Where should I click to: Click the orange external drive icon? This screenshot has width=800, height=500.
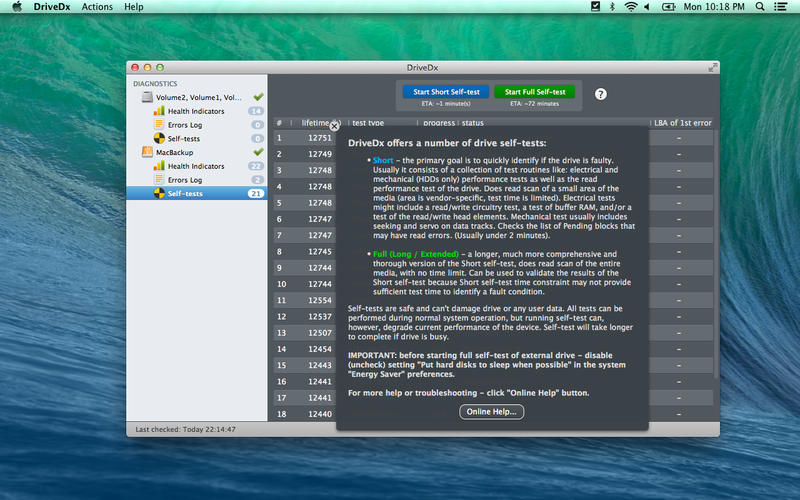147,152
